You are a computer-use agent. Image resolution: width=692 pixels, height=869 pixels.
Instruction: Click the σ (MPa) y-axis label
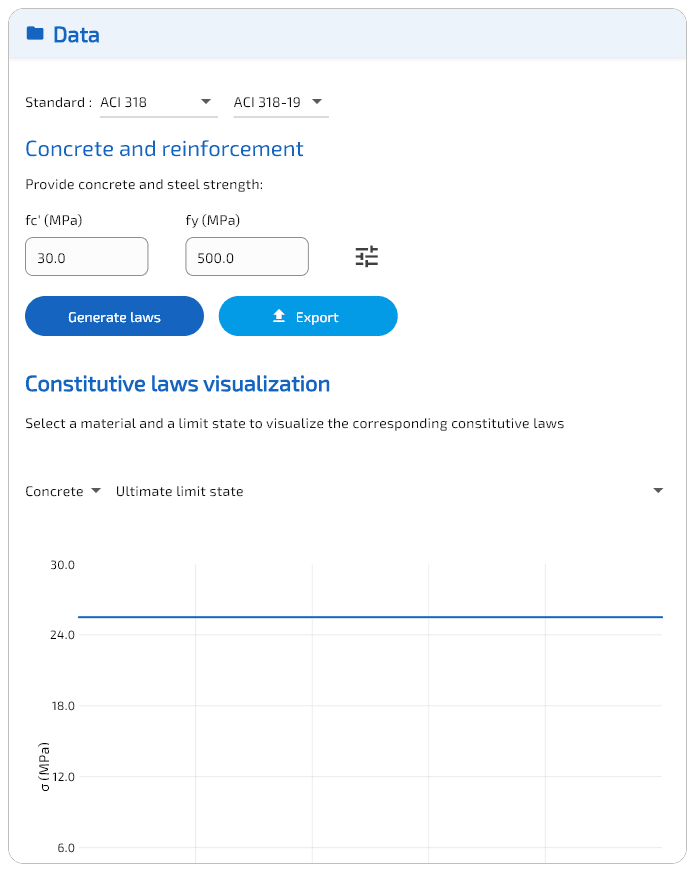tap(45, 767)
